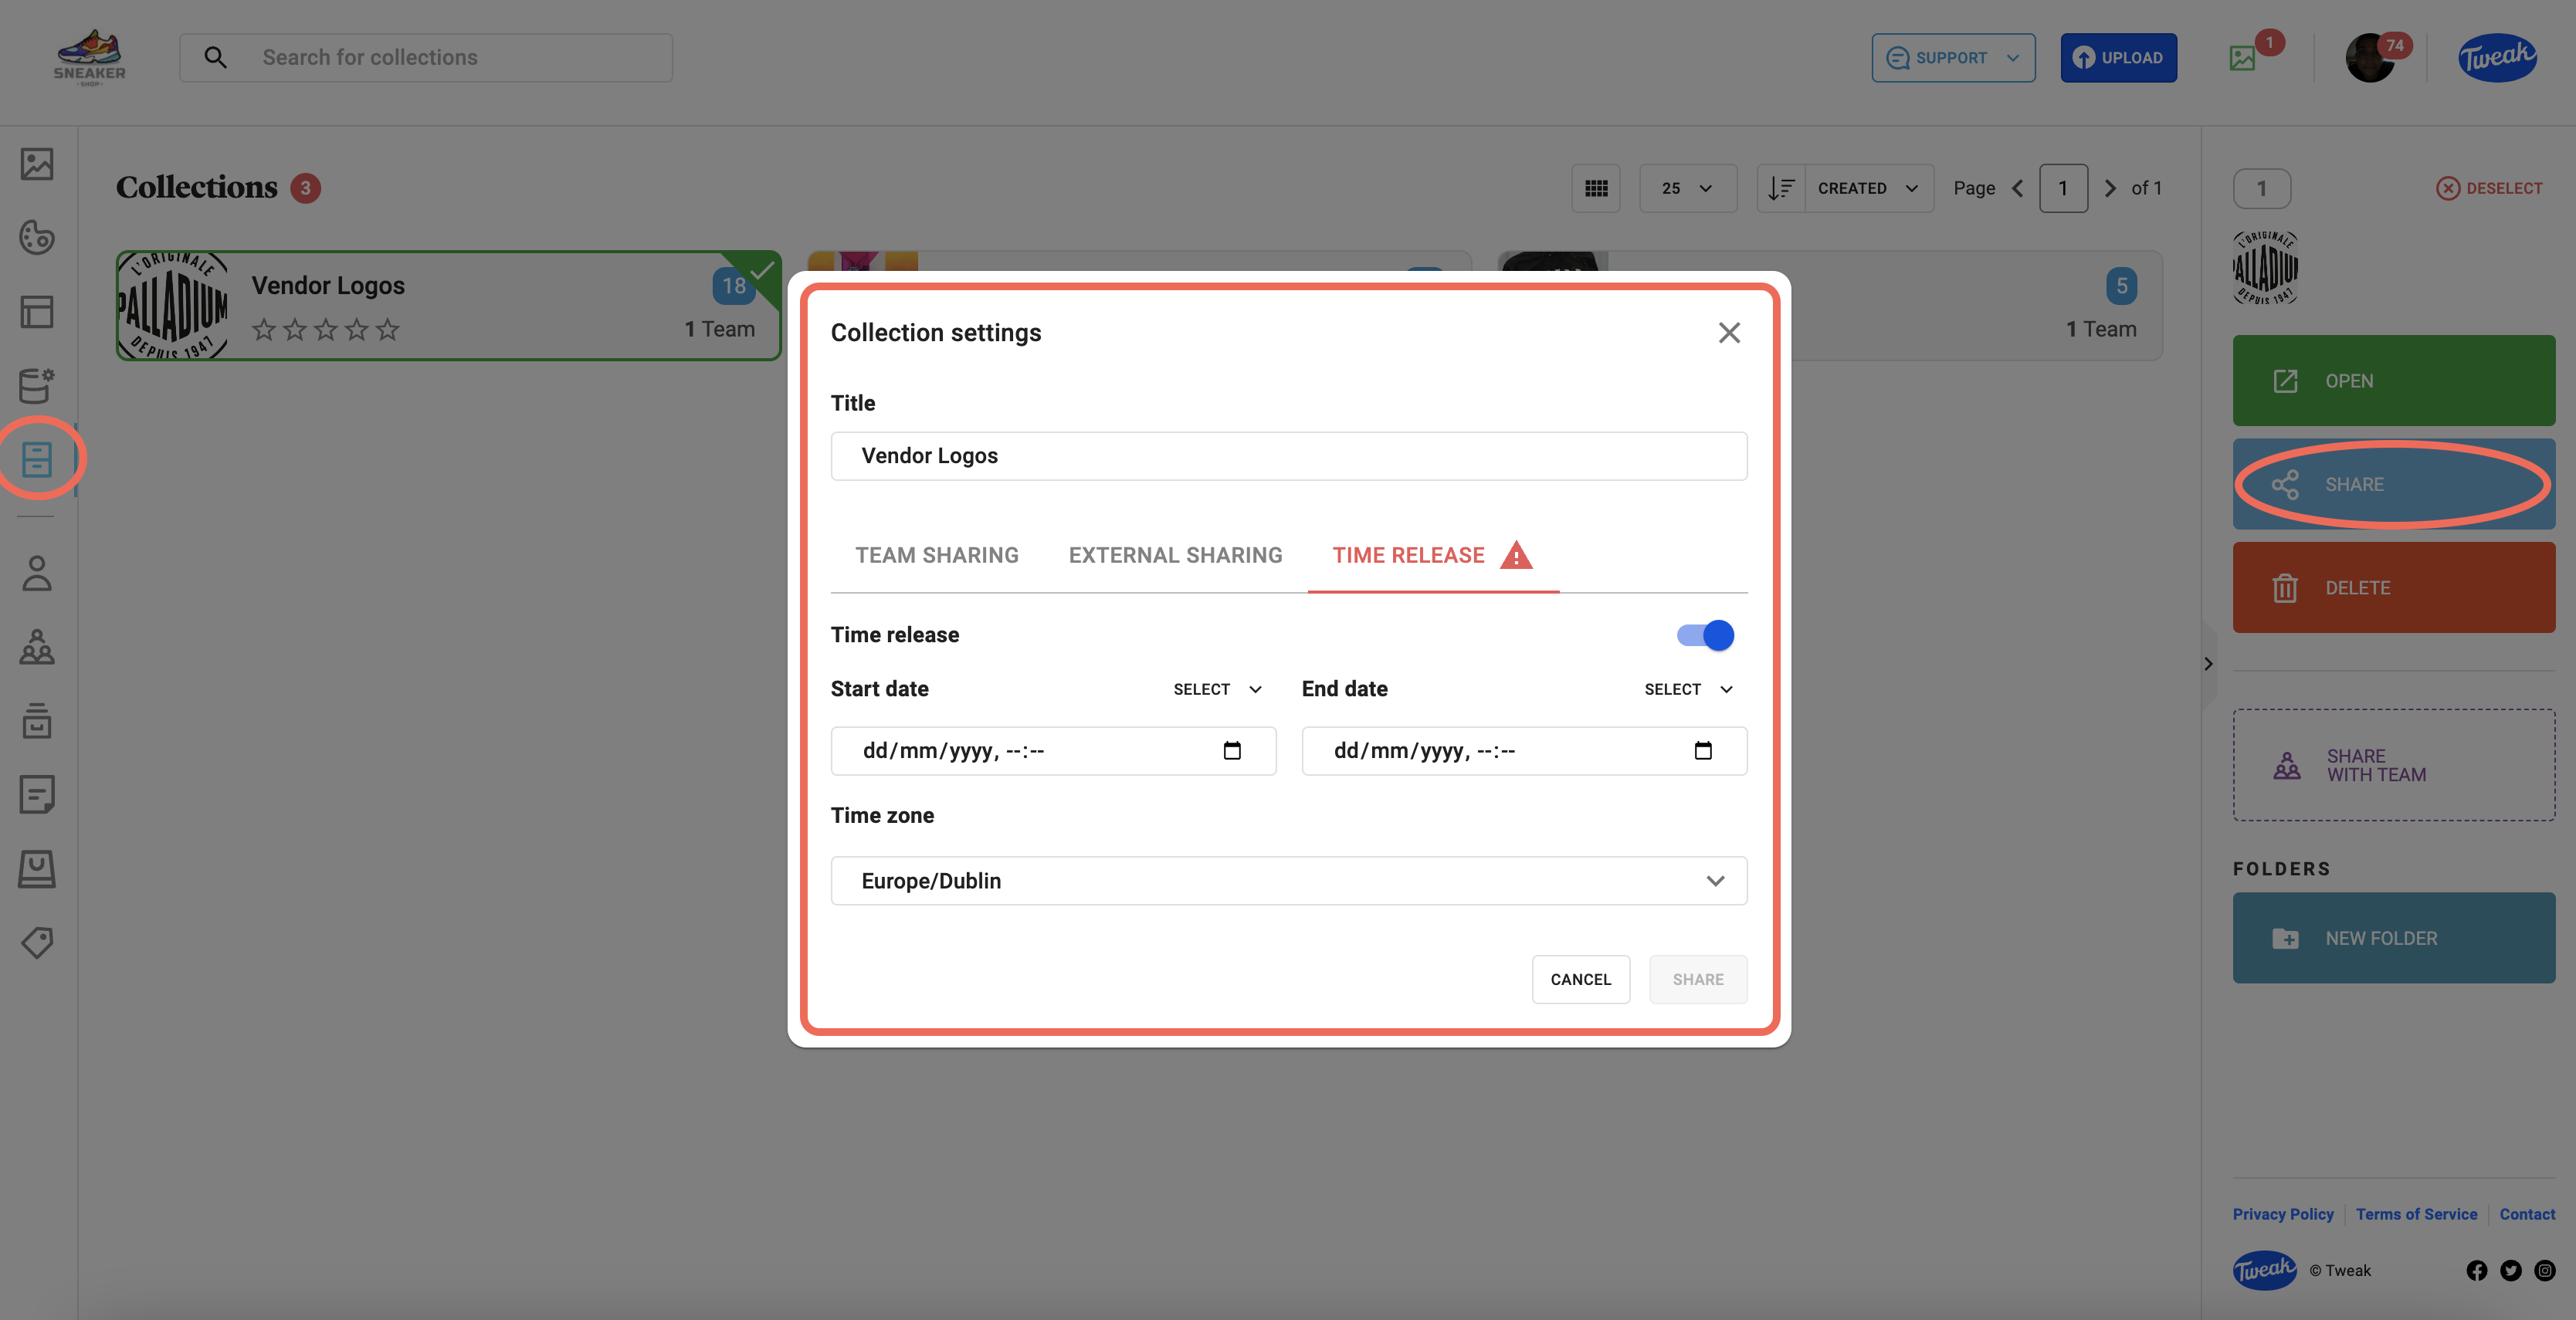Switch to the External Sharing tab
2576x1320 pixels.
1175,555
